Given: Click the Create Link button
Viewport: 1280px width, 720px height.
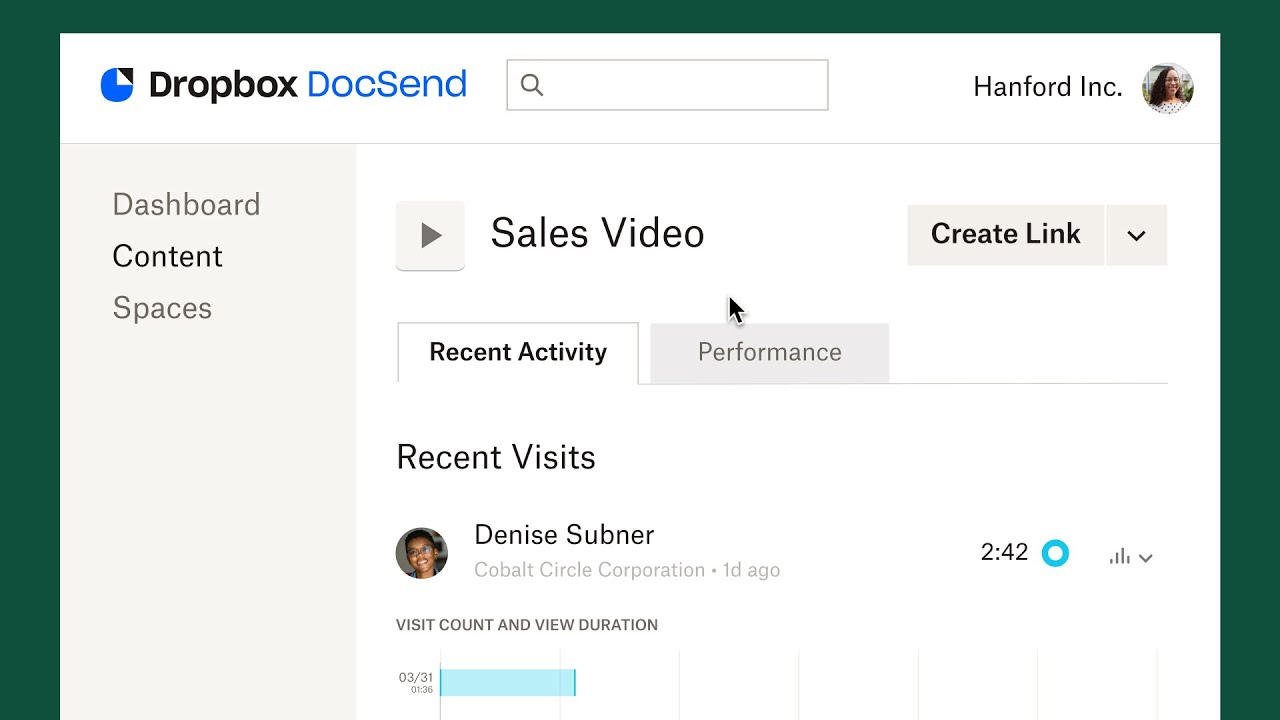Looking at the screenshot, I should click(x=1005, y=235).
